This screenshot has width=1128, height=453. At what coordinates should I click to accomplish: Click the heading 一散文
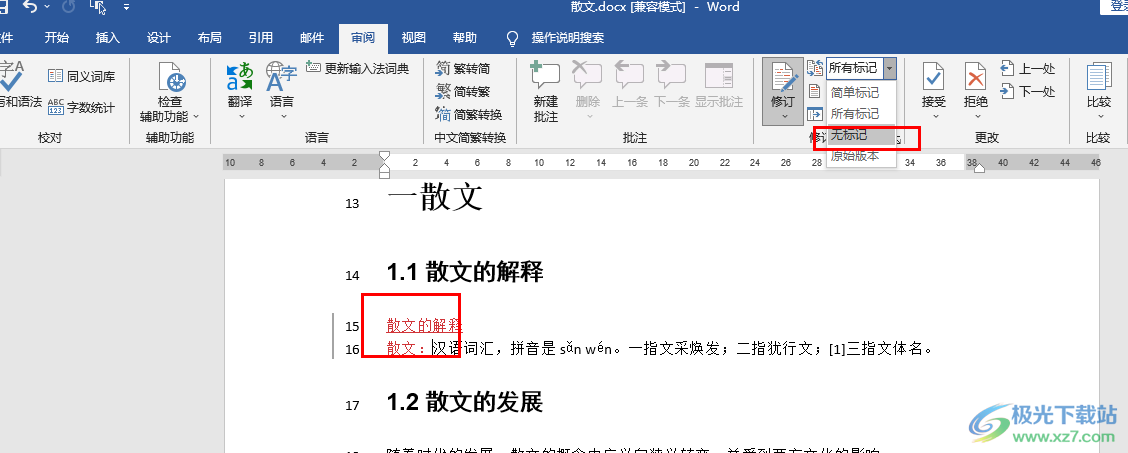coord(435,197)
